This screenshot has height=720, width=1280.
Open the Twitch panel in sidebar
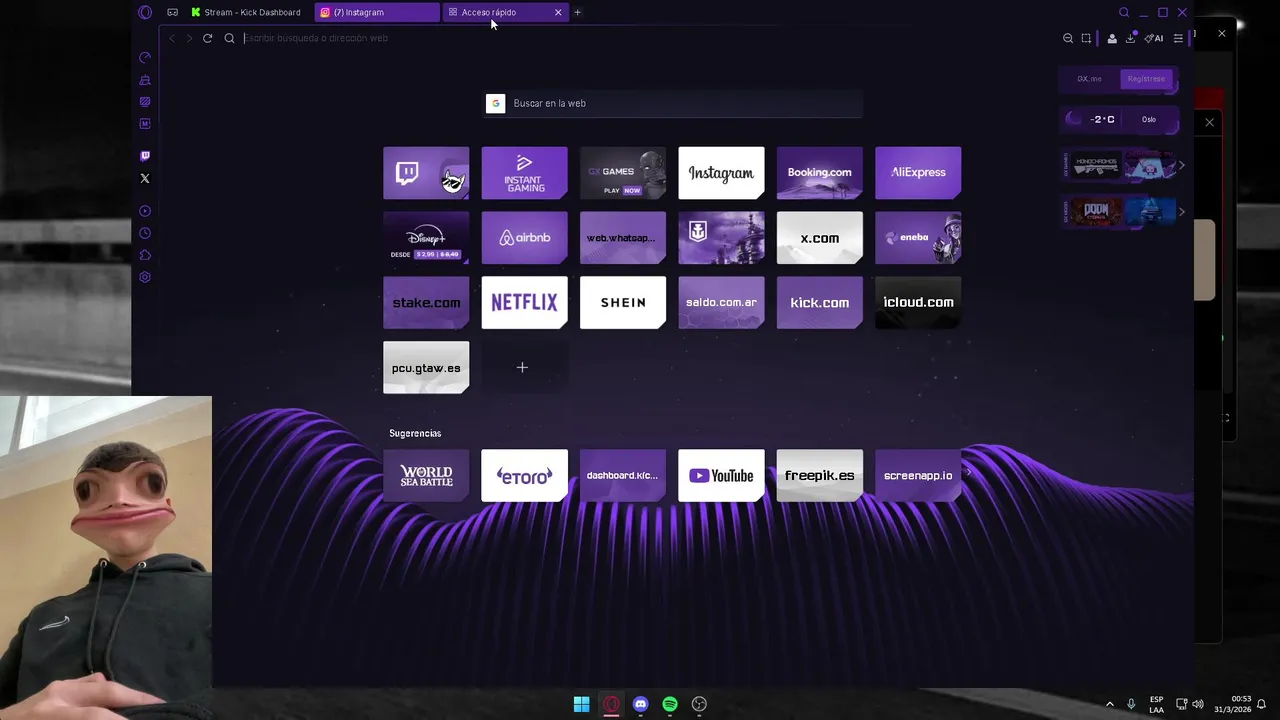click(145, 156)
